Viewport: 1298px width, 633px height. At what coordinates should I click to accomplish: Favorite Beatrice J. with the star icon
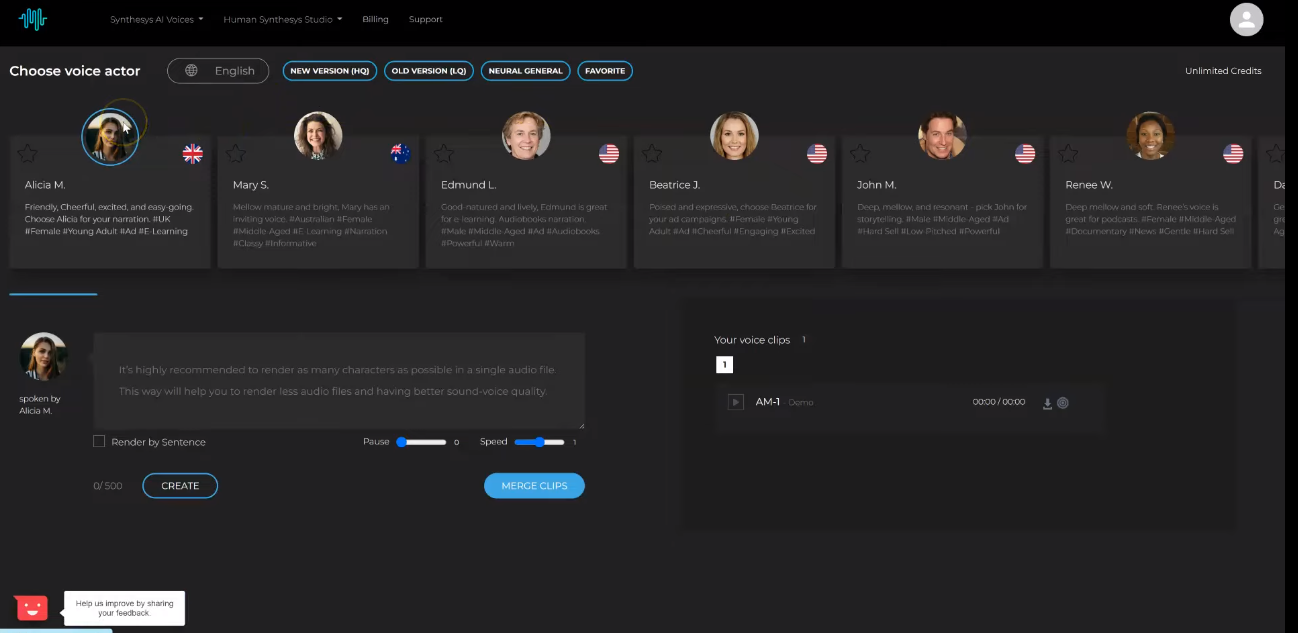pyautogui.click(x=652, y=153)
